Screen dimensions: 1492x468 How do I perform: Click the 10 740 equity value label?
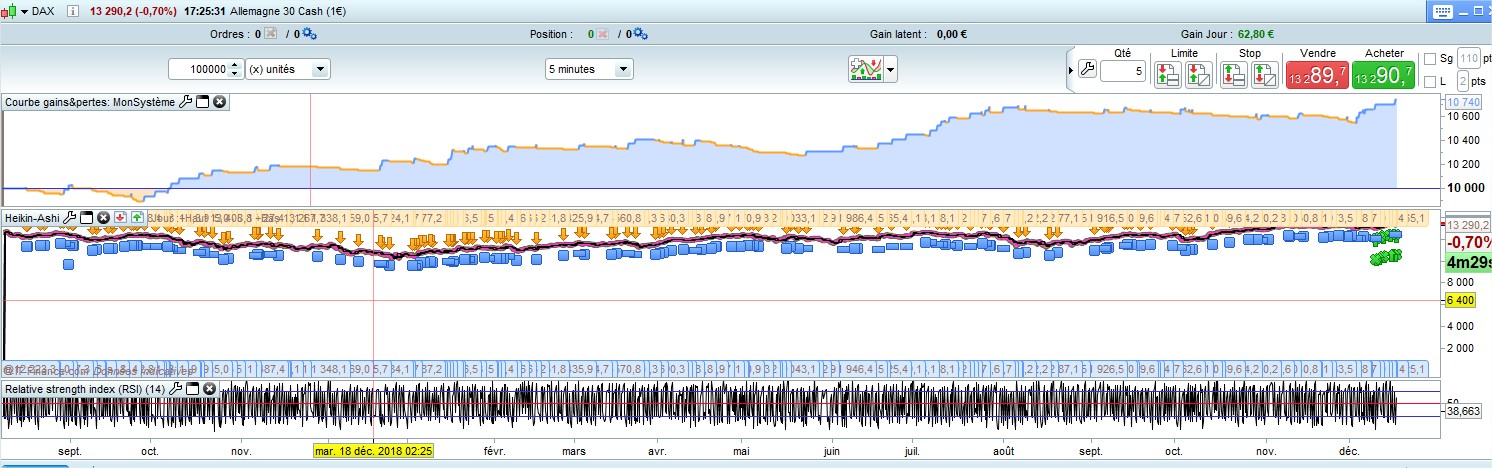pyautogui.click(x=1463, y=102)
